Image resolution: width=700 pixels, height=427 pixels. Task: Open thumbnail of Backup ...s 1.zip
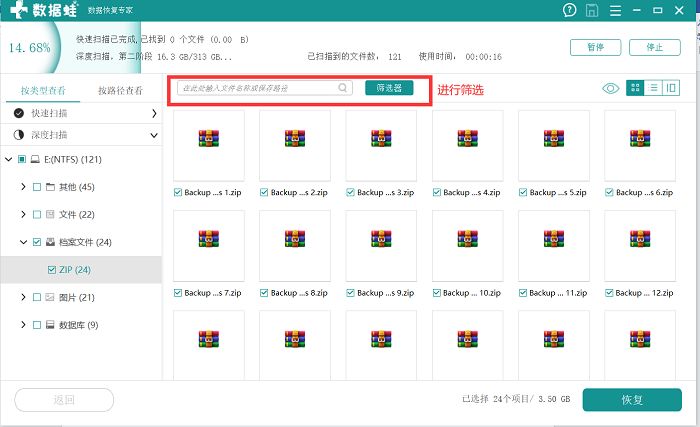pyautogui.click(x=208, y=146)
